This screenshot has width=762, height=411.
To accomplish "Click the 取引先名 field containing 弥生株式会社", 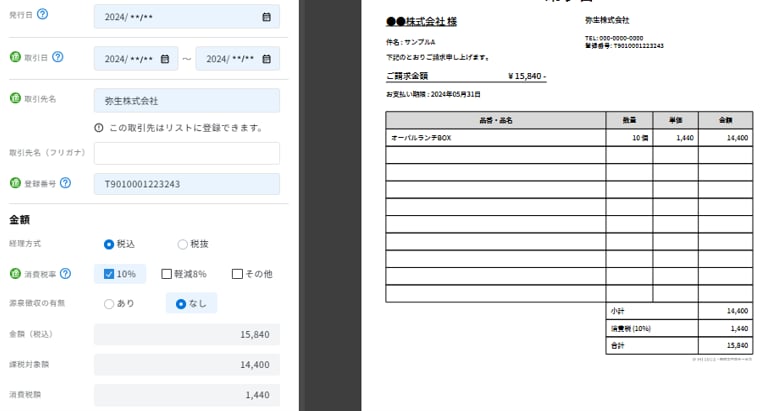I will point(186,101).
